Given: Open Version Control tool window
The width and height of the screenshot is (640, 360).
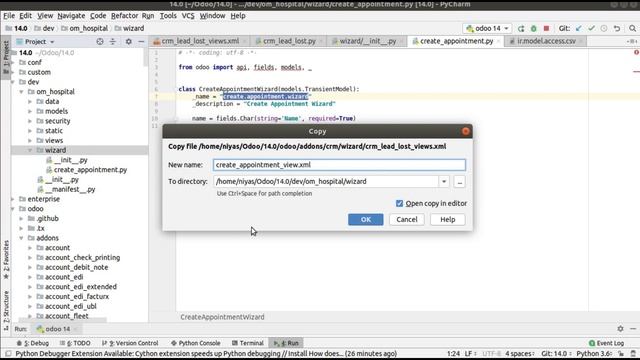Looking at the screenshot, I should 130,343.
